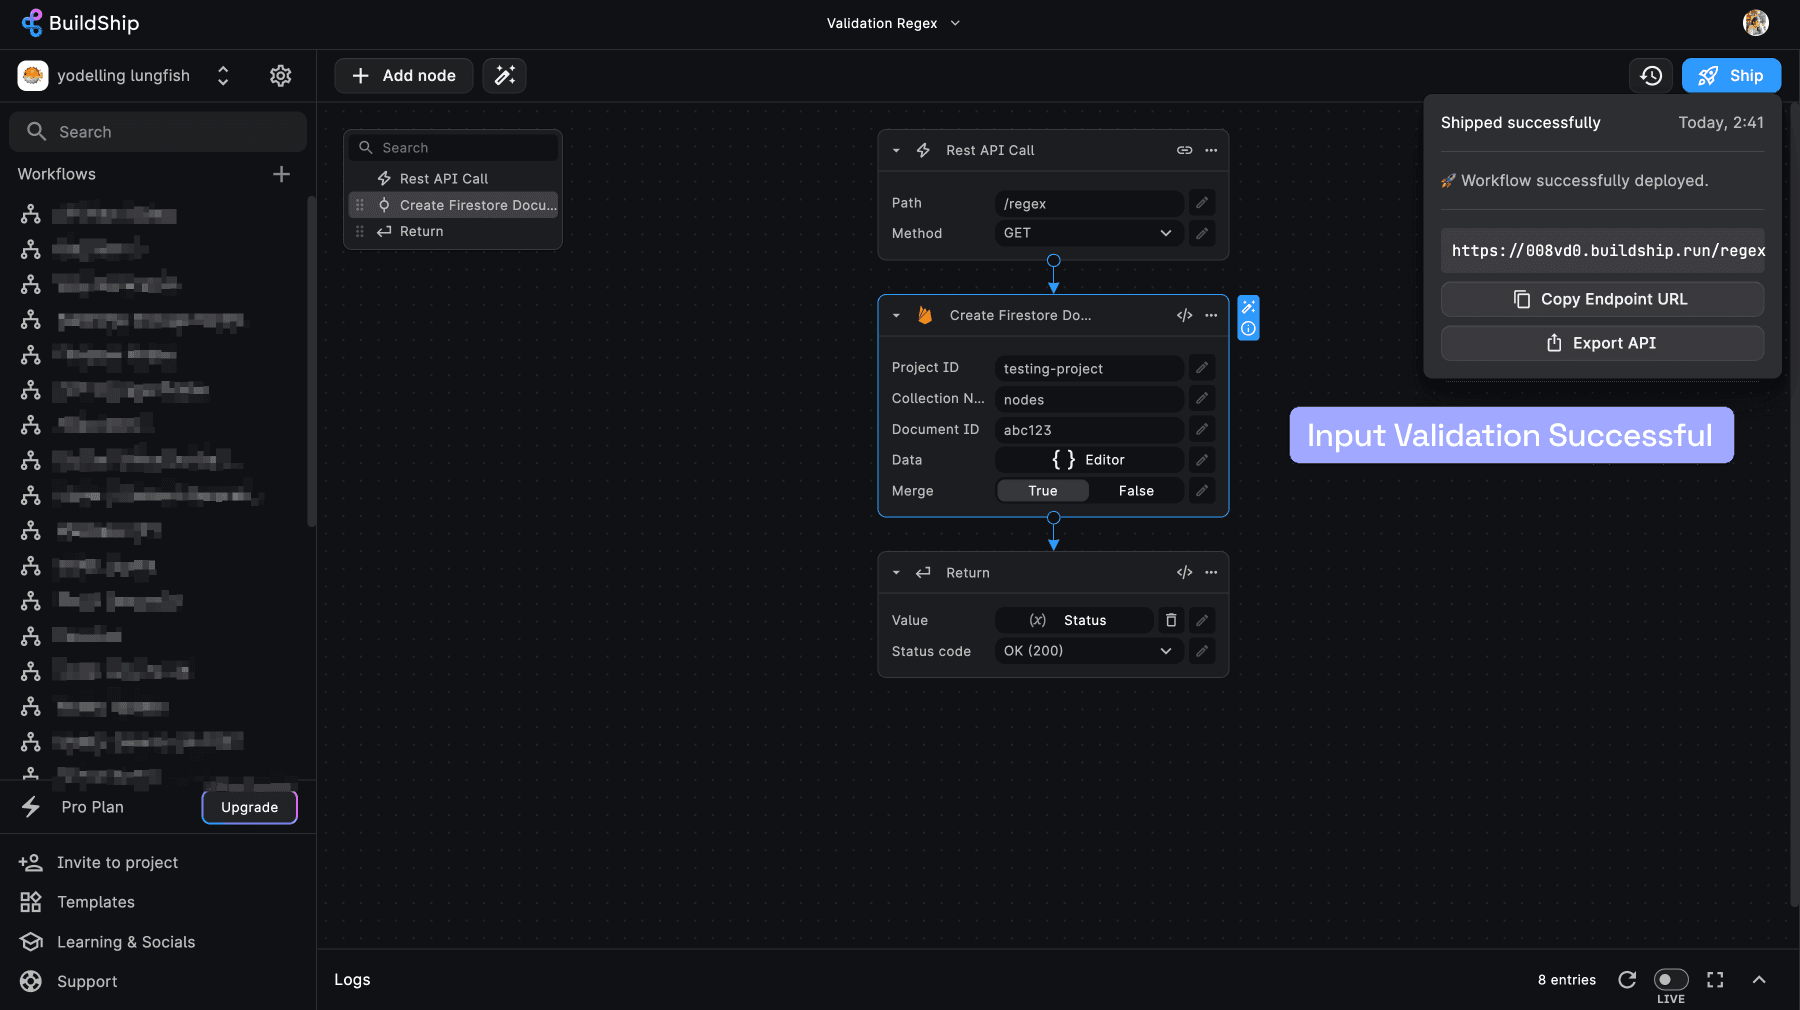Screen dimensions: 1800x1010
Task: Open the Method GET dropdown
Action: pyautogui.click(x=1088, y=233)
